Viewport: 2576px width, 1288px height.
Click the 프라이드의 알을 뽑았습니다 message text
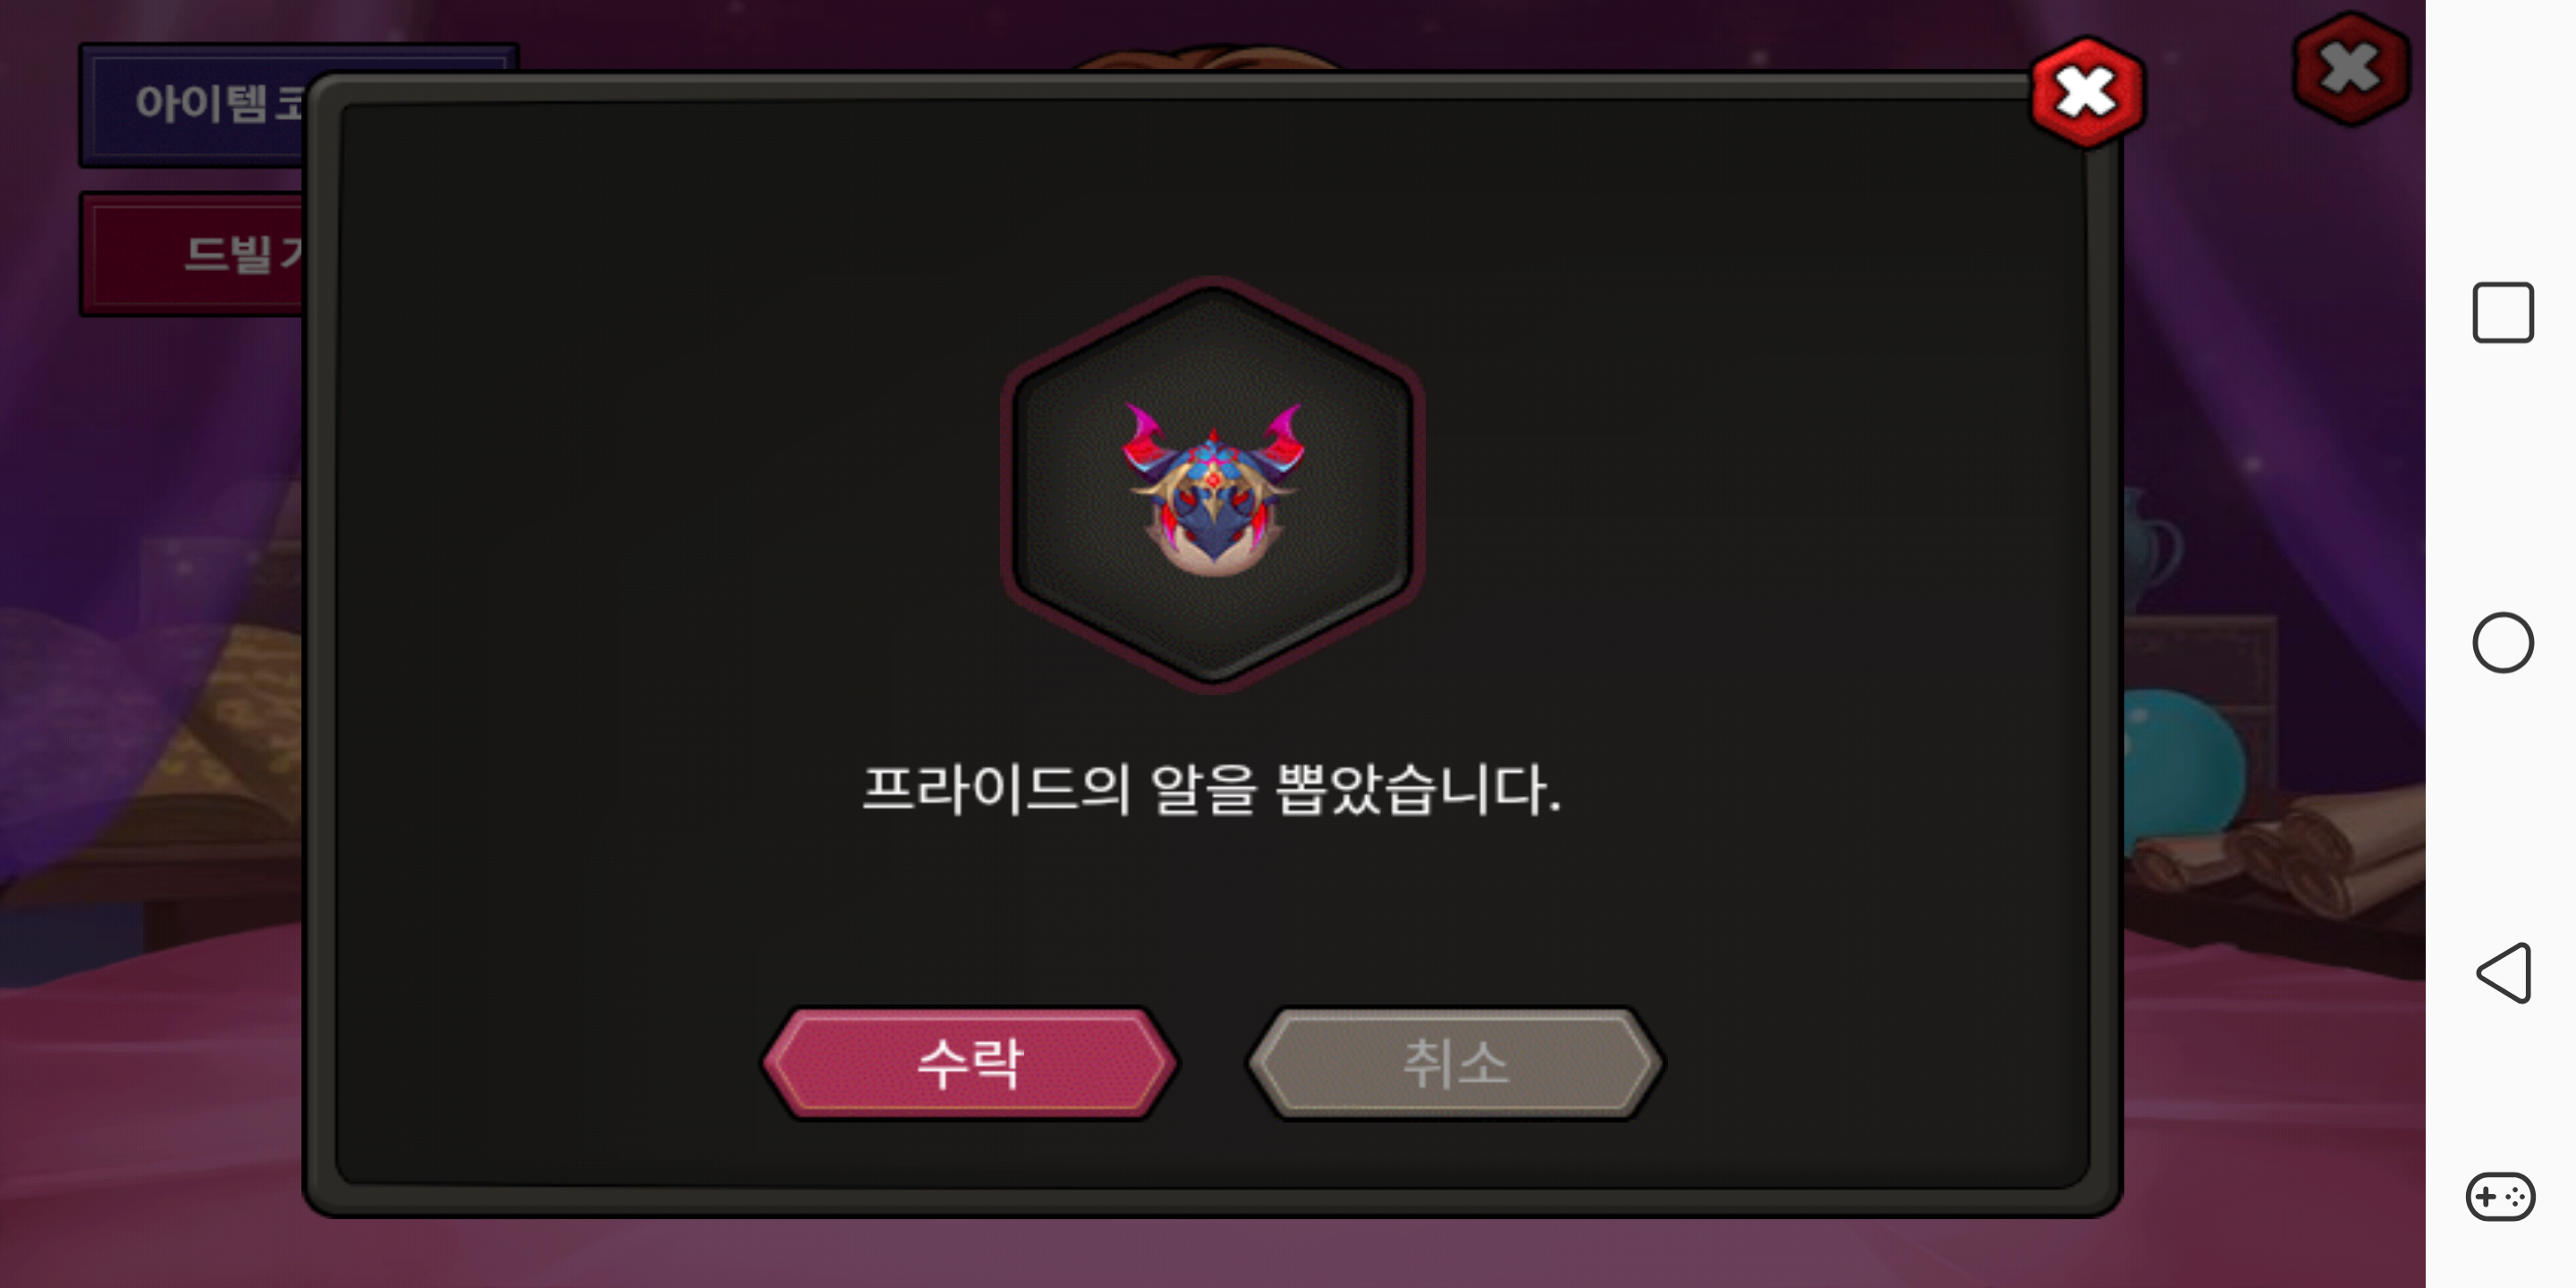click(x=1211, y=789)
